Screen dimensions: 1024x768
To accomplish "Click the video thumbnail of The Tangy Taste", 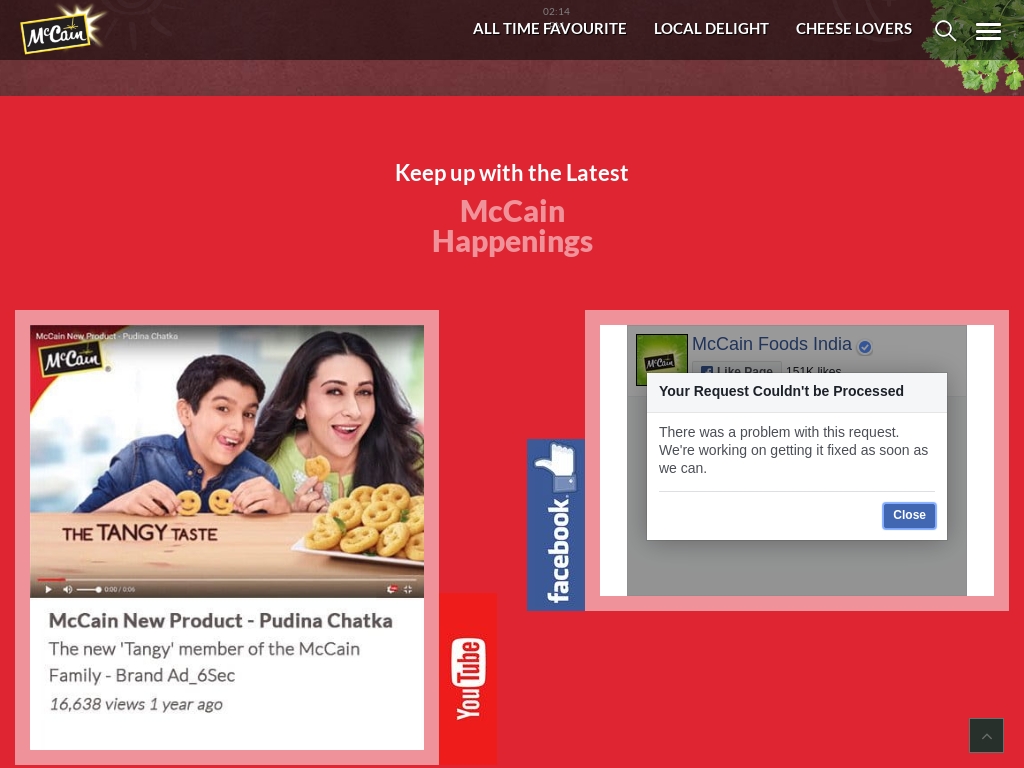I will coord(227,461).
